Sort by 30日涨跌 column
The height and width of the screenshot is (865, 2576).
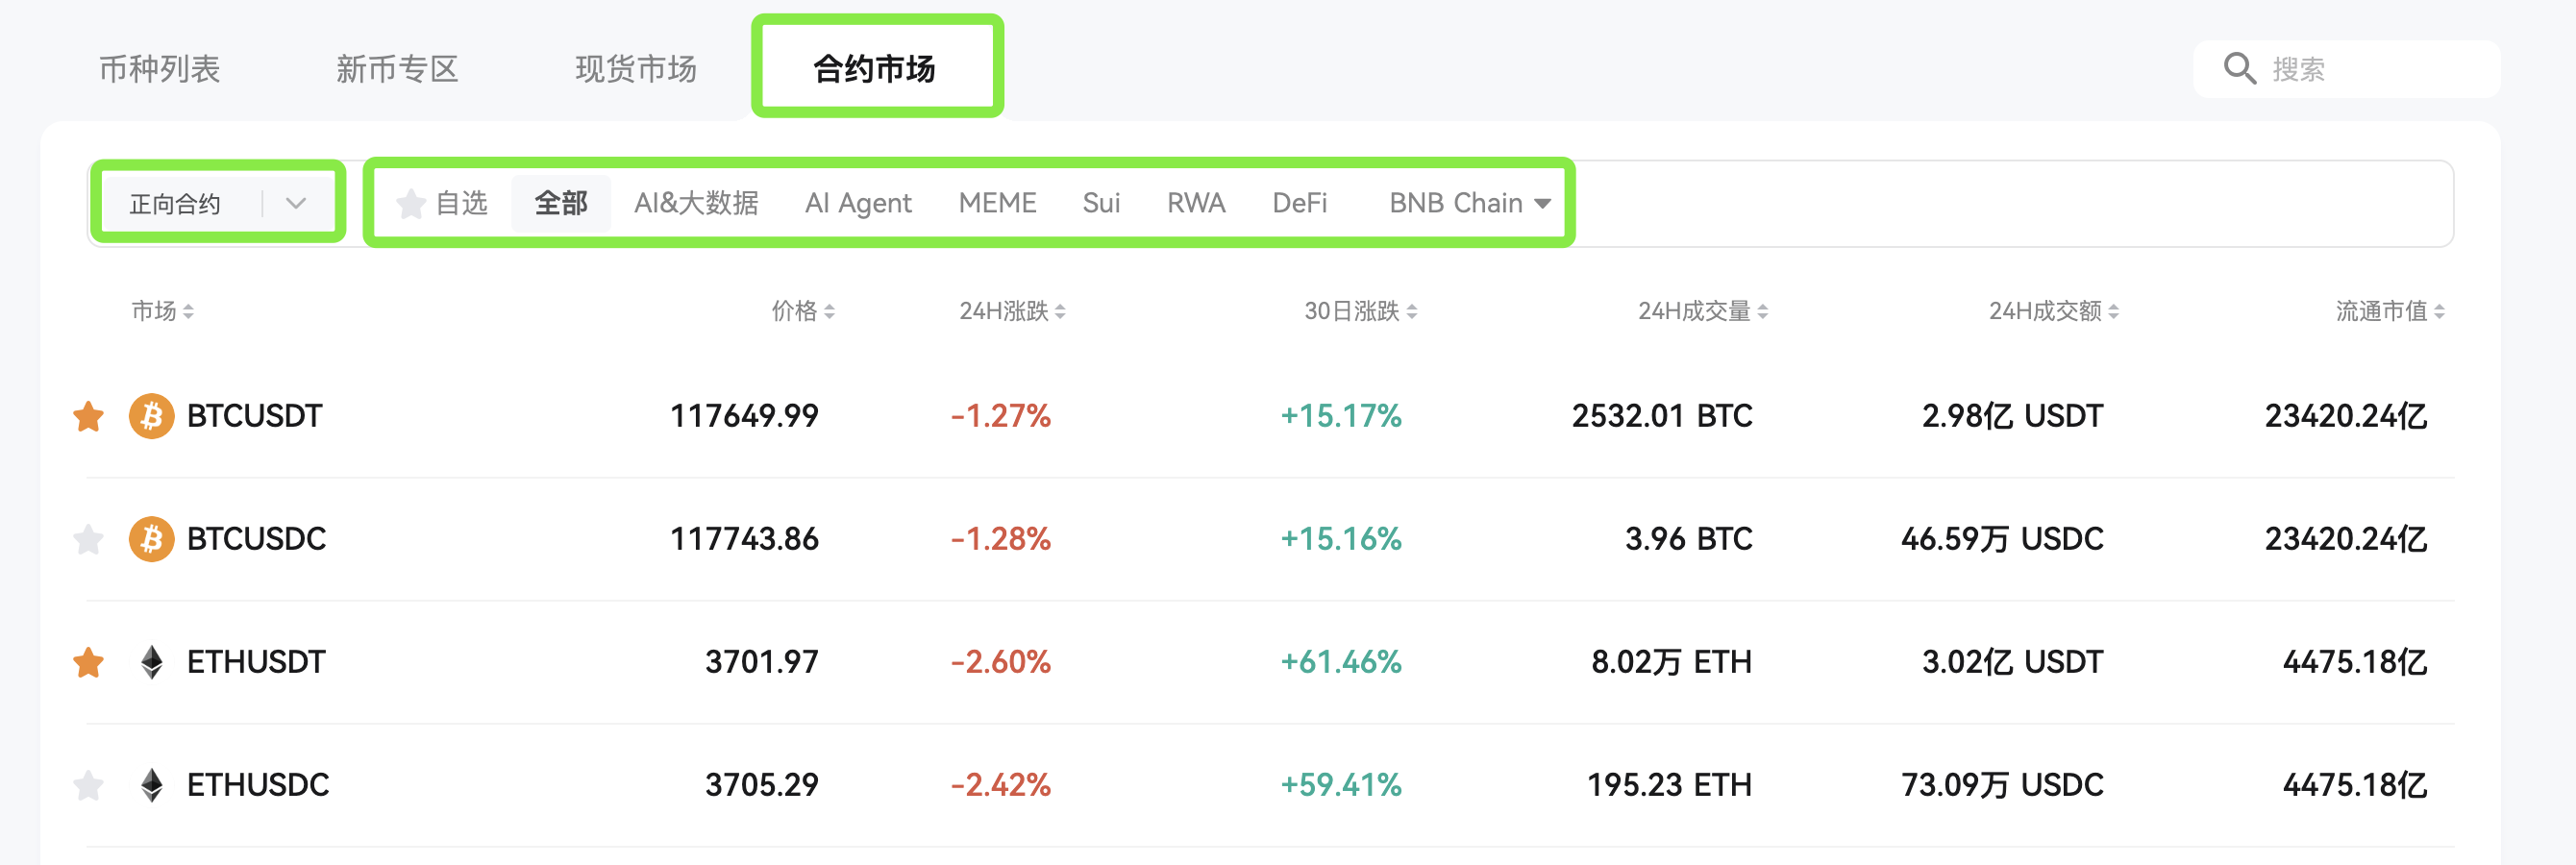[1360, 312]
